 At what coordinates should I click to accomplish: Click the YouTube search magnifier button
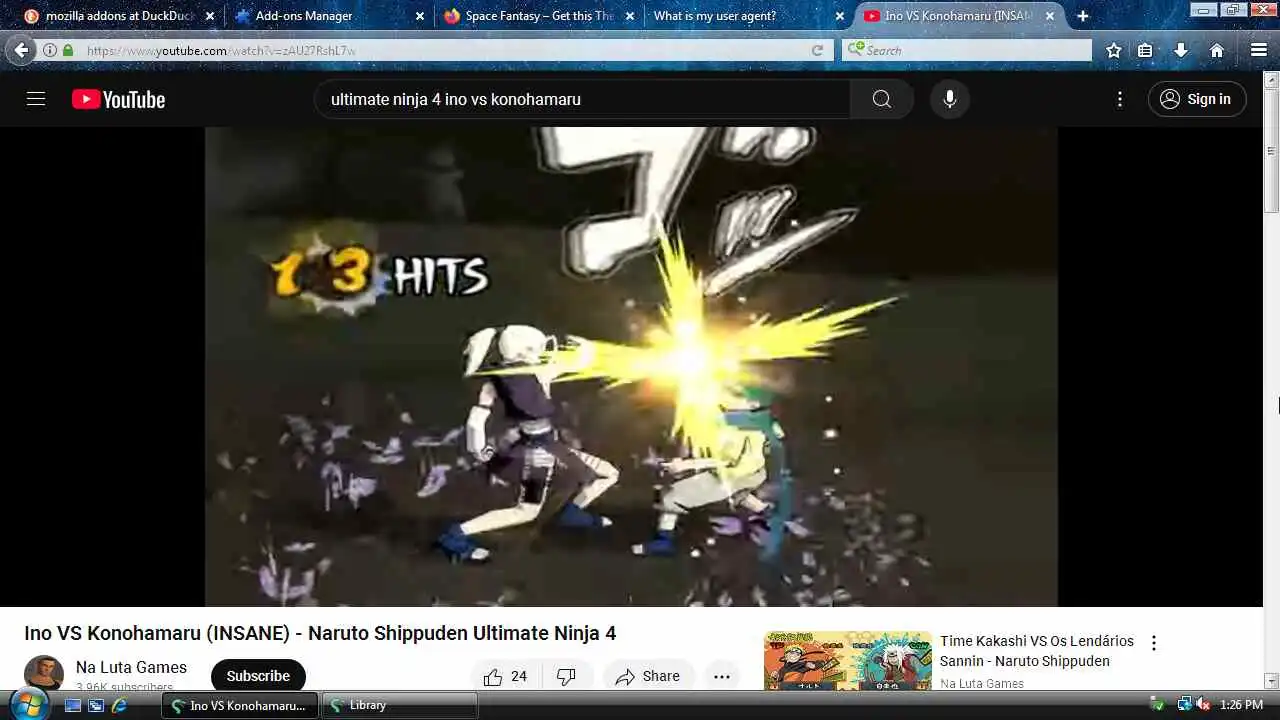point(881,99)
